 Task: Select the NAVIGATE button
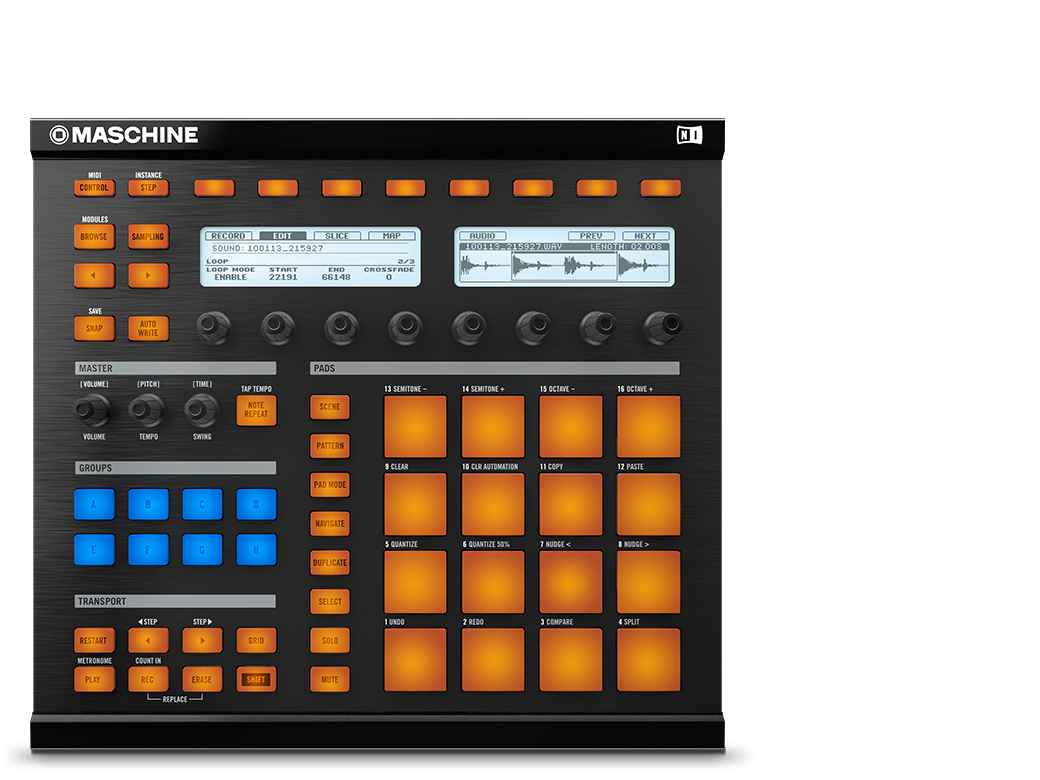(330, 524)
